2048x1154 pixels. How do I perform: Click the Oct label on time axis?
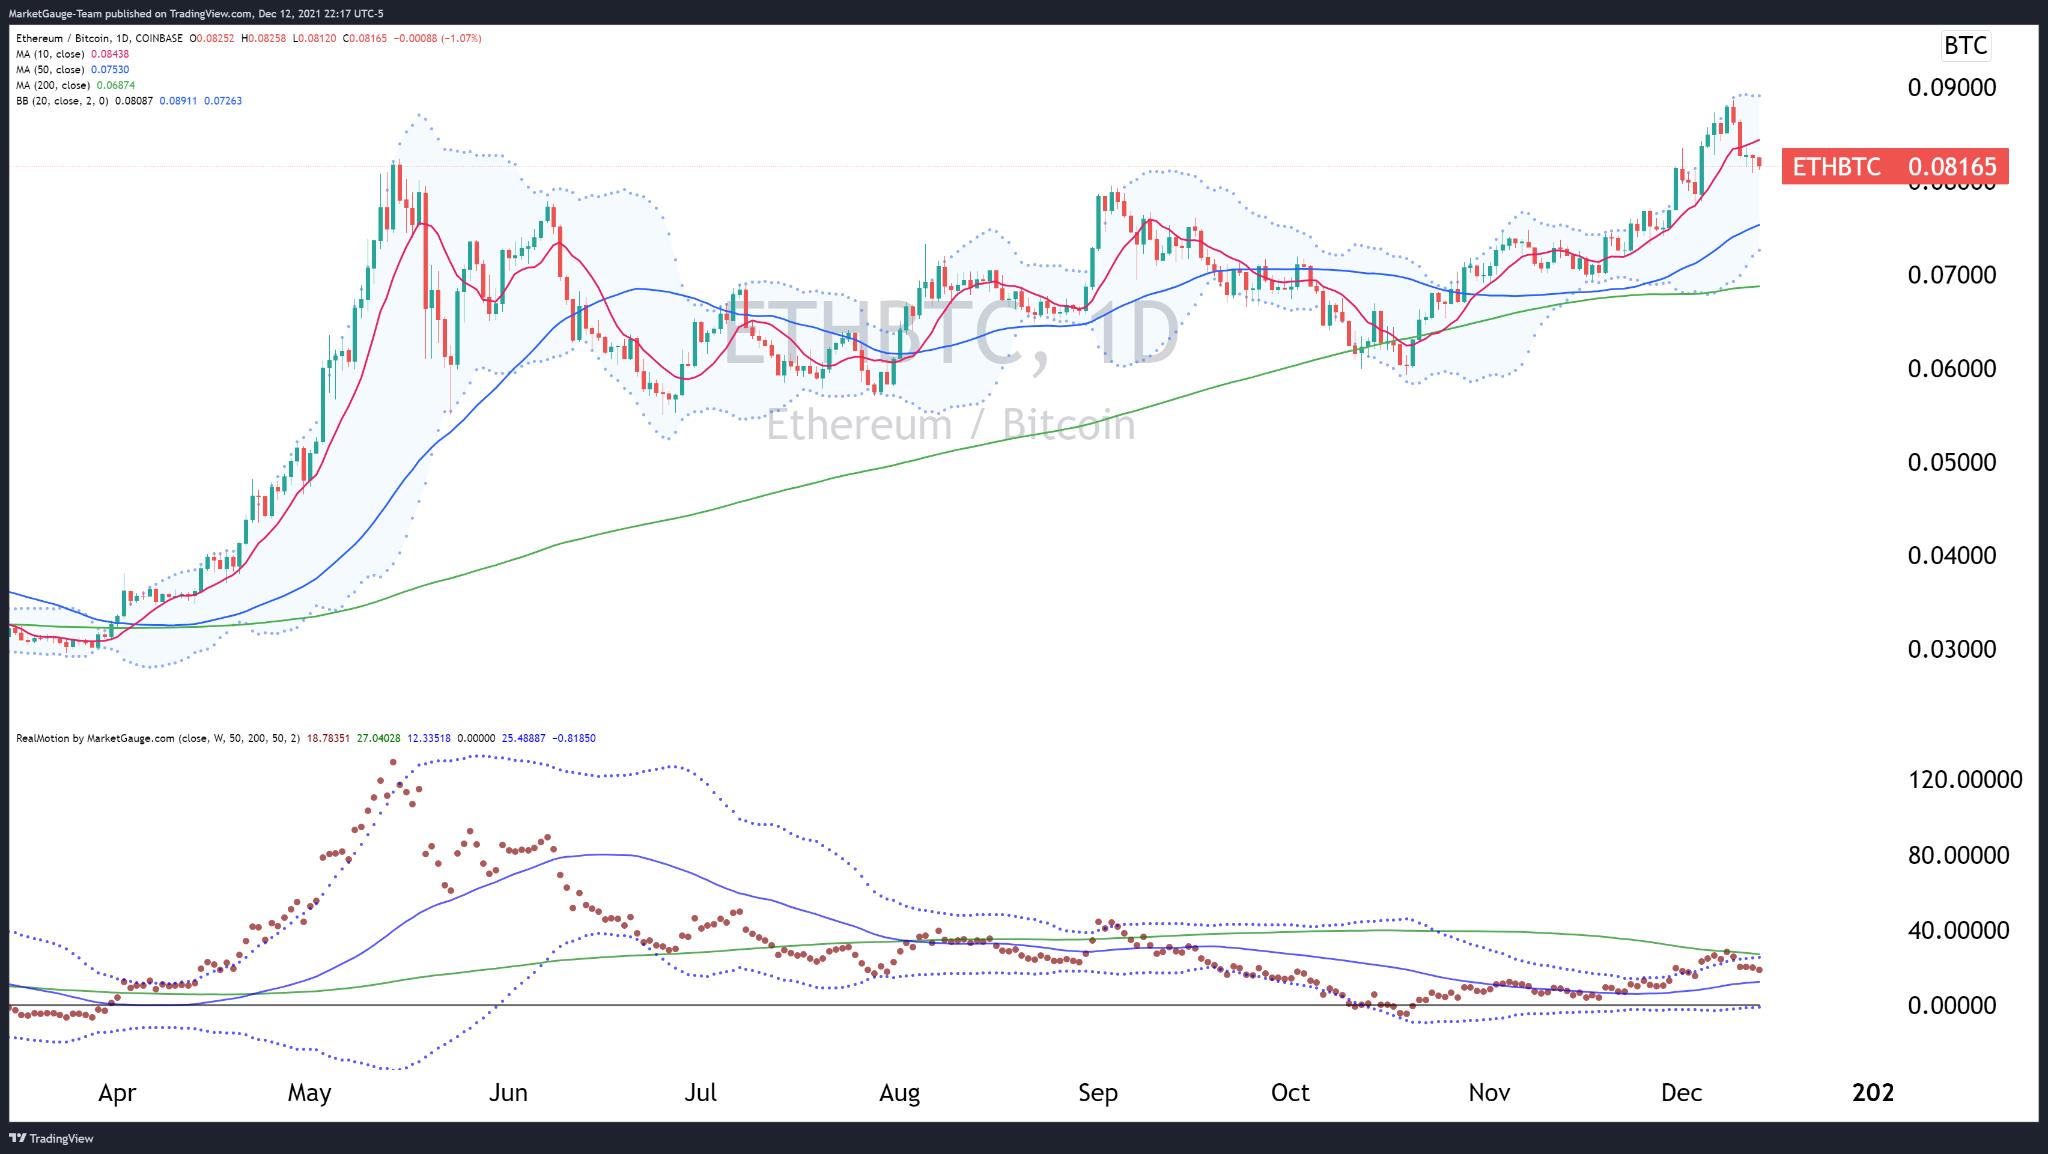[x=1290, y=1094]
